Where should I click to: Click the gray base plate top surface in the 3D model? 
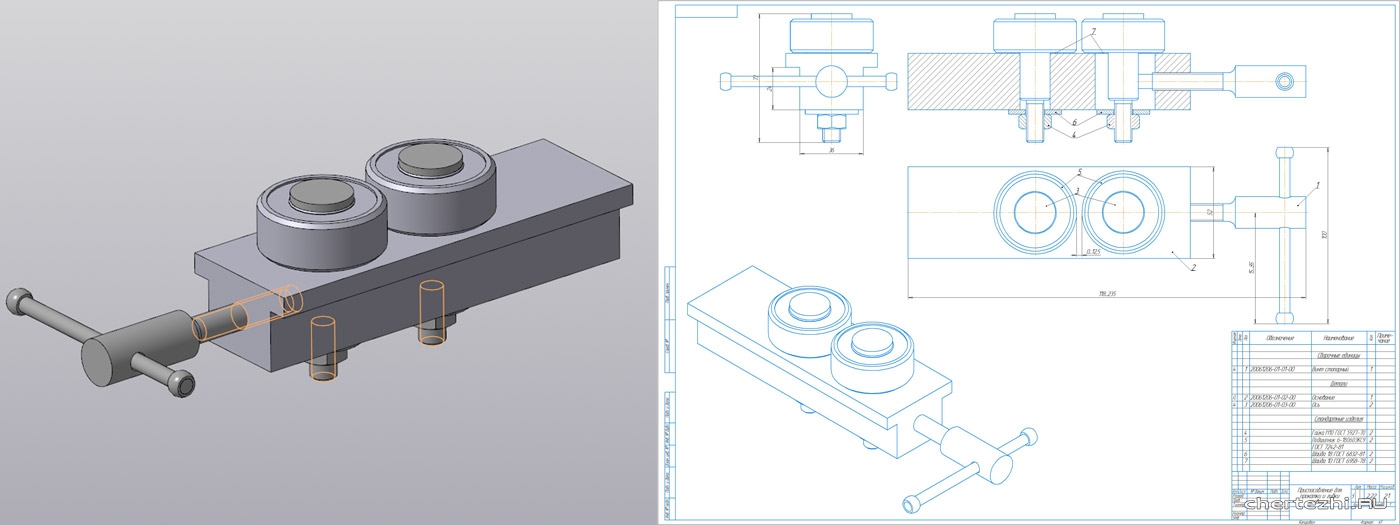(x=560, y=190)
